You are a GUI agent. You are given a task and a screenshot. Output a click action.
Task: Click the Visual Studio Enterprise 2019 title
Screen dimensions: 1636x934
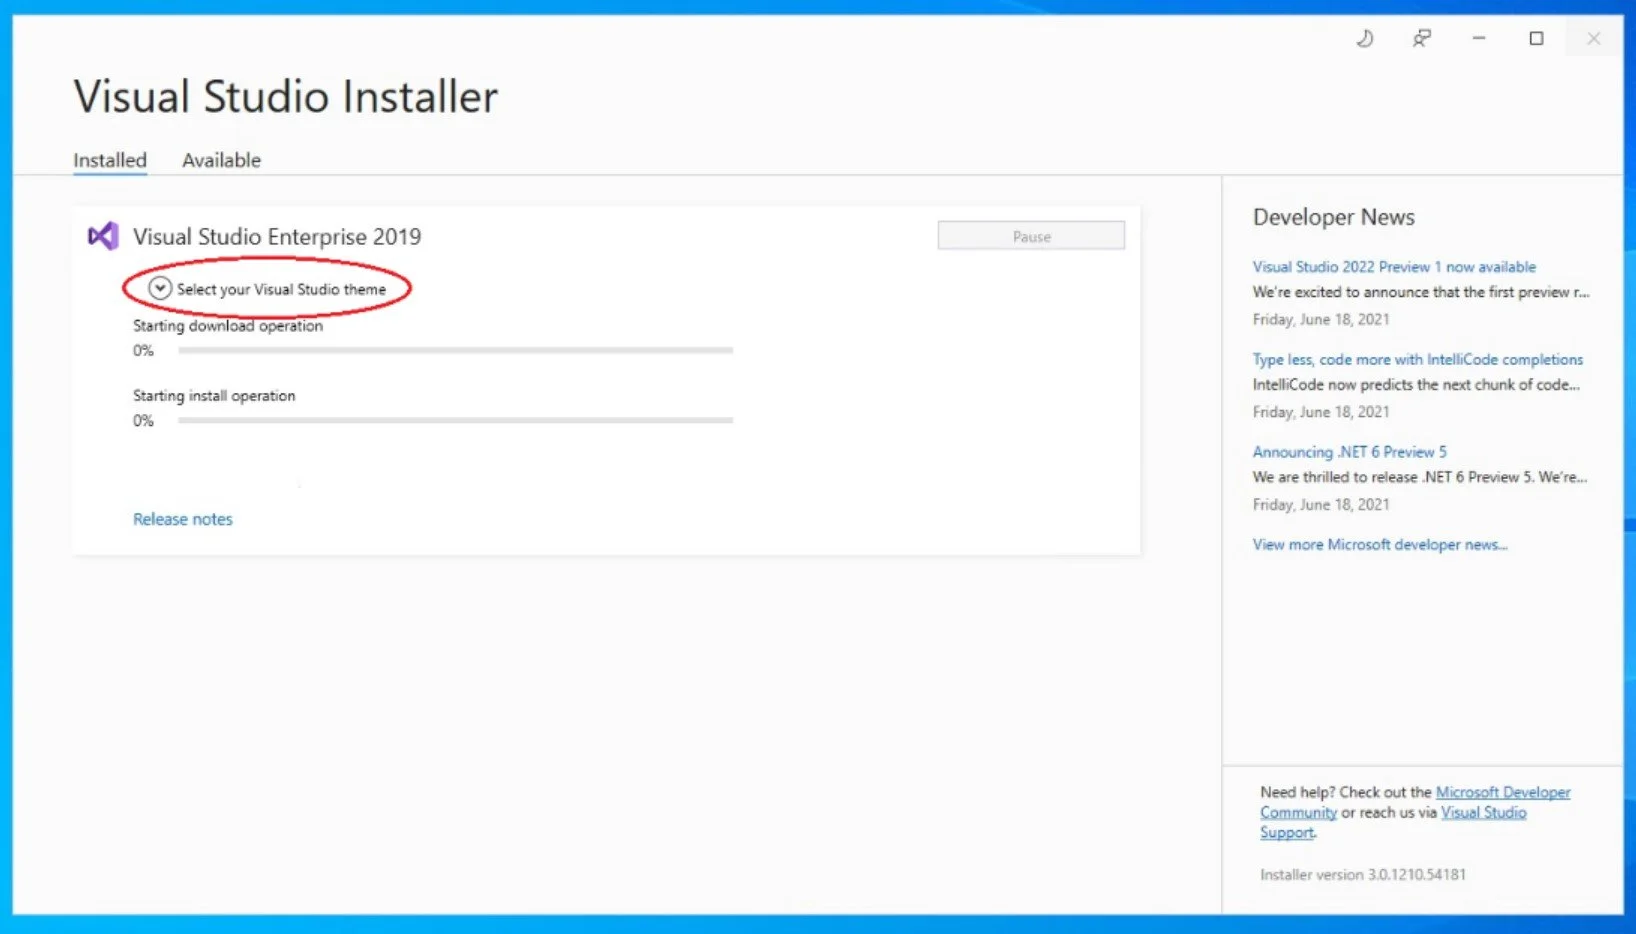[277, 236]
